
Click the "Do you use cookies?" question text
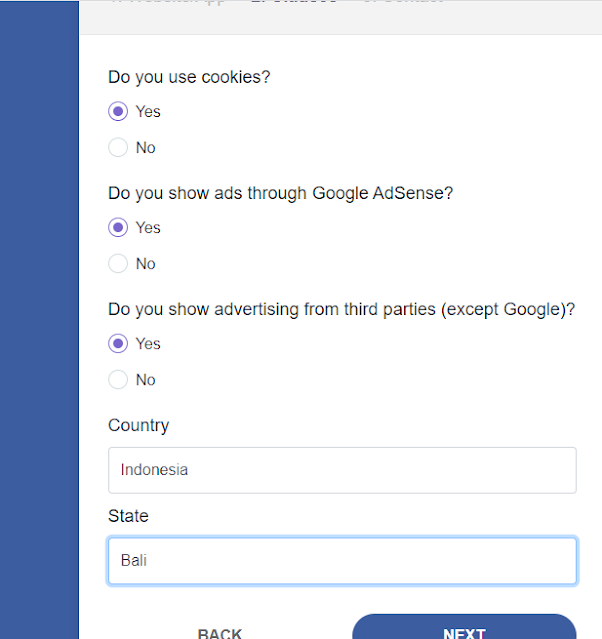[x=189, y=76]
